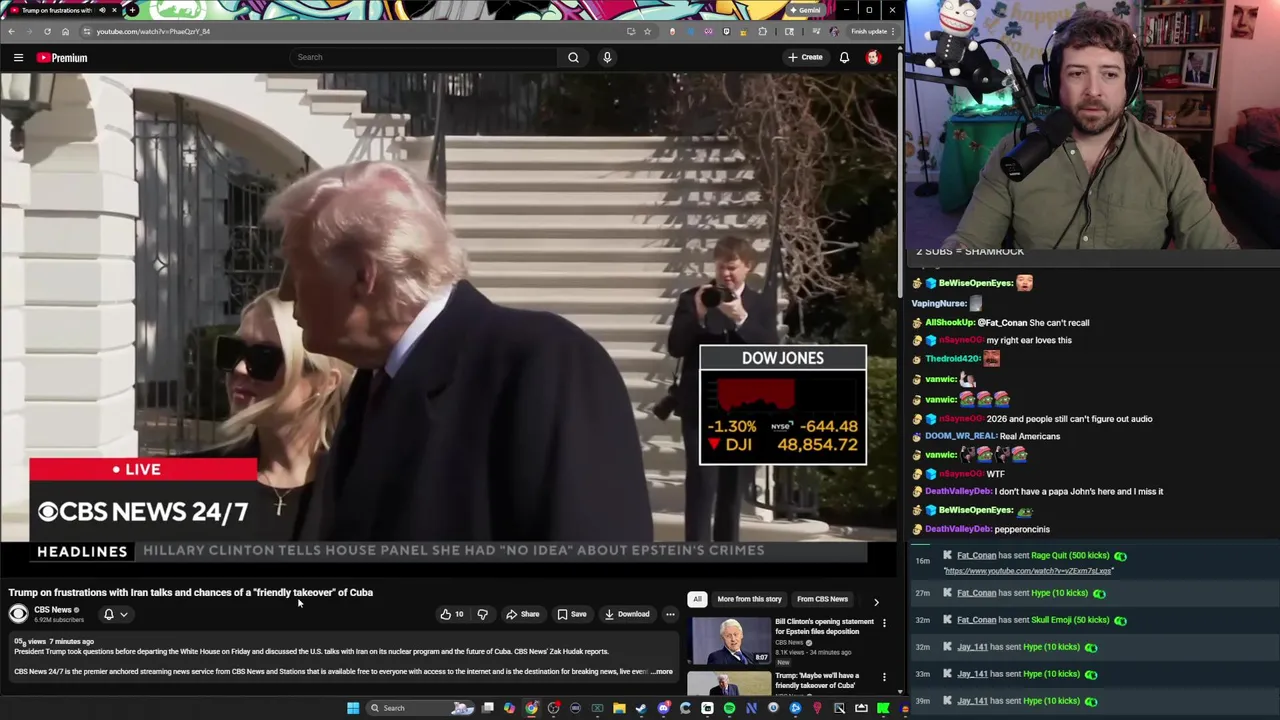Open Trump friendly takeover of Cuba thumbnail
This screenshot has width=1280, height=720.
point(729,683)
